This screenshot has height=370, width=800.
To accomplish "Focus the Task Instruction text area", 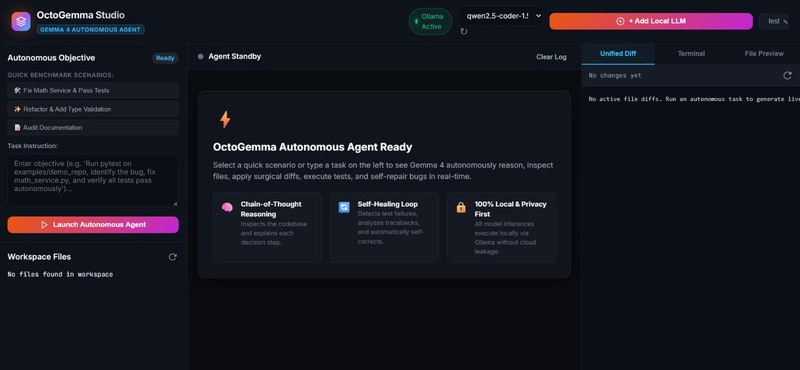I will pyautogui.click(x=93, y=180).
